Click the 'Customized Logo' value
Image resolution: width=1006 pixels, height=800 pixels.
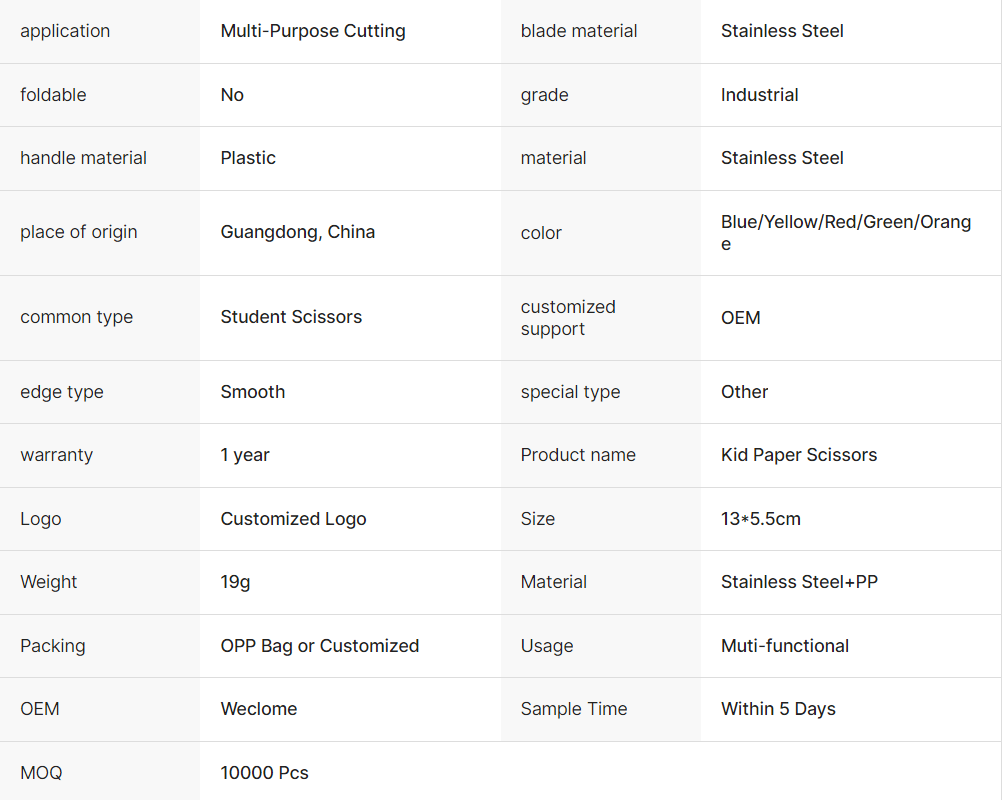click(x=293, y=519)
